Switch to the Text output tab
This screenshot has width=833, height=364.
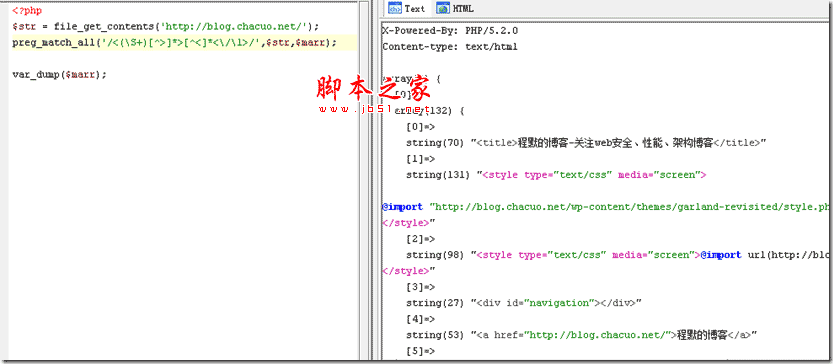click(x=407, y=8)
